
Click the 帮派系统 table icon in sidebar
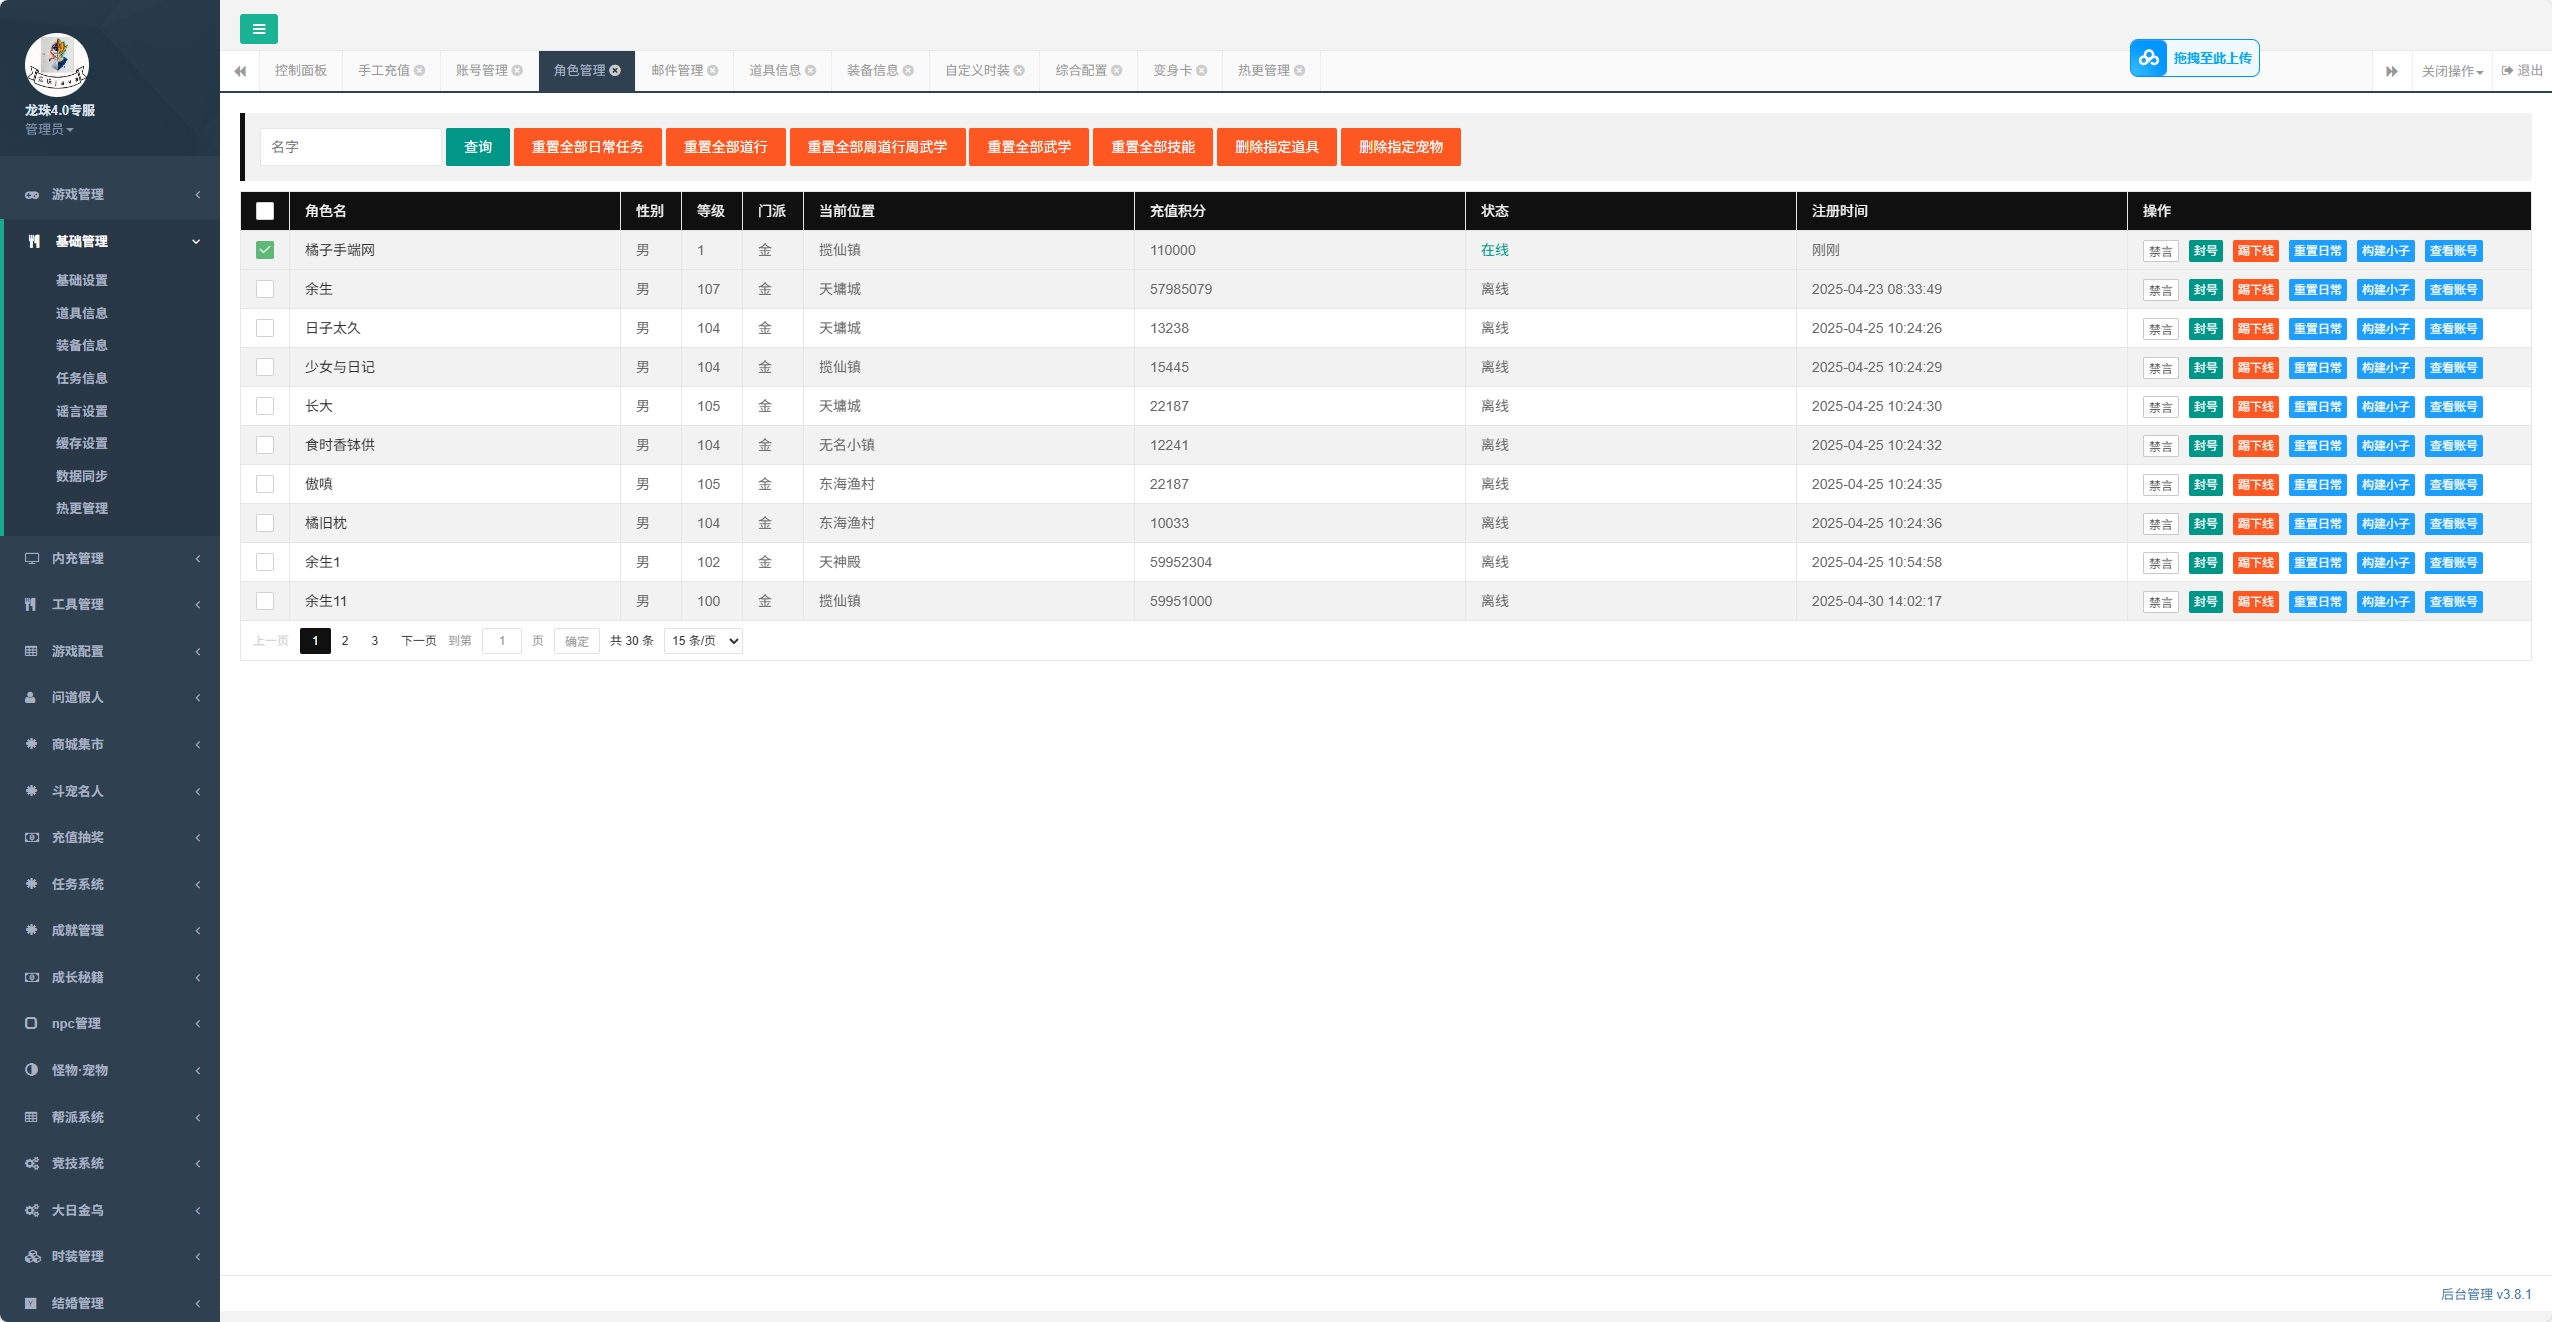(31, 1117)
